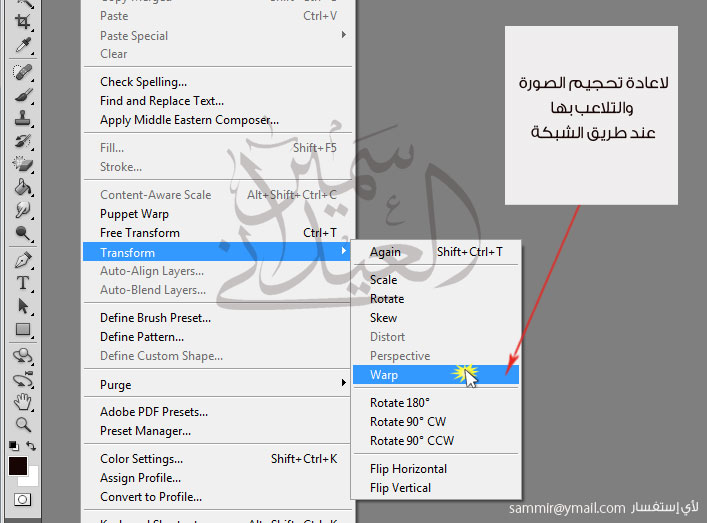Select the Brush tool
Screen dimensions: 707x523
[22, 96]
